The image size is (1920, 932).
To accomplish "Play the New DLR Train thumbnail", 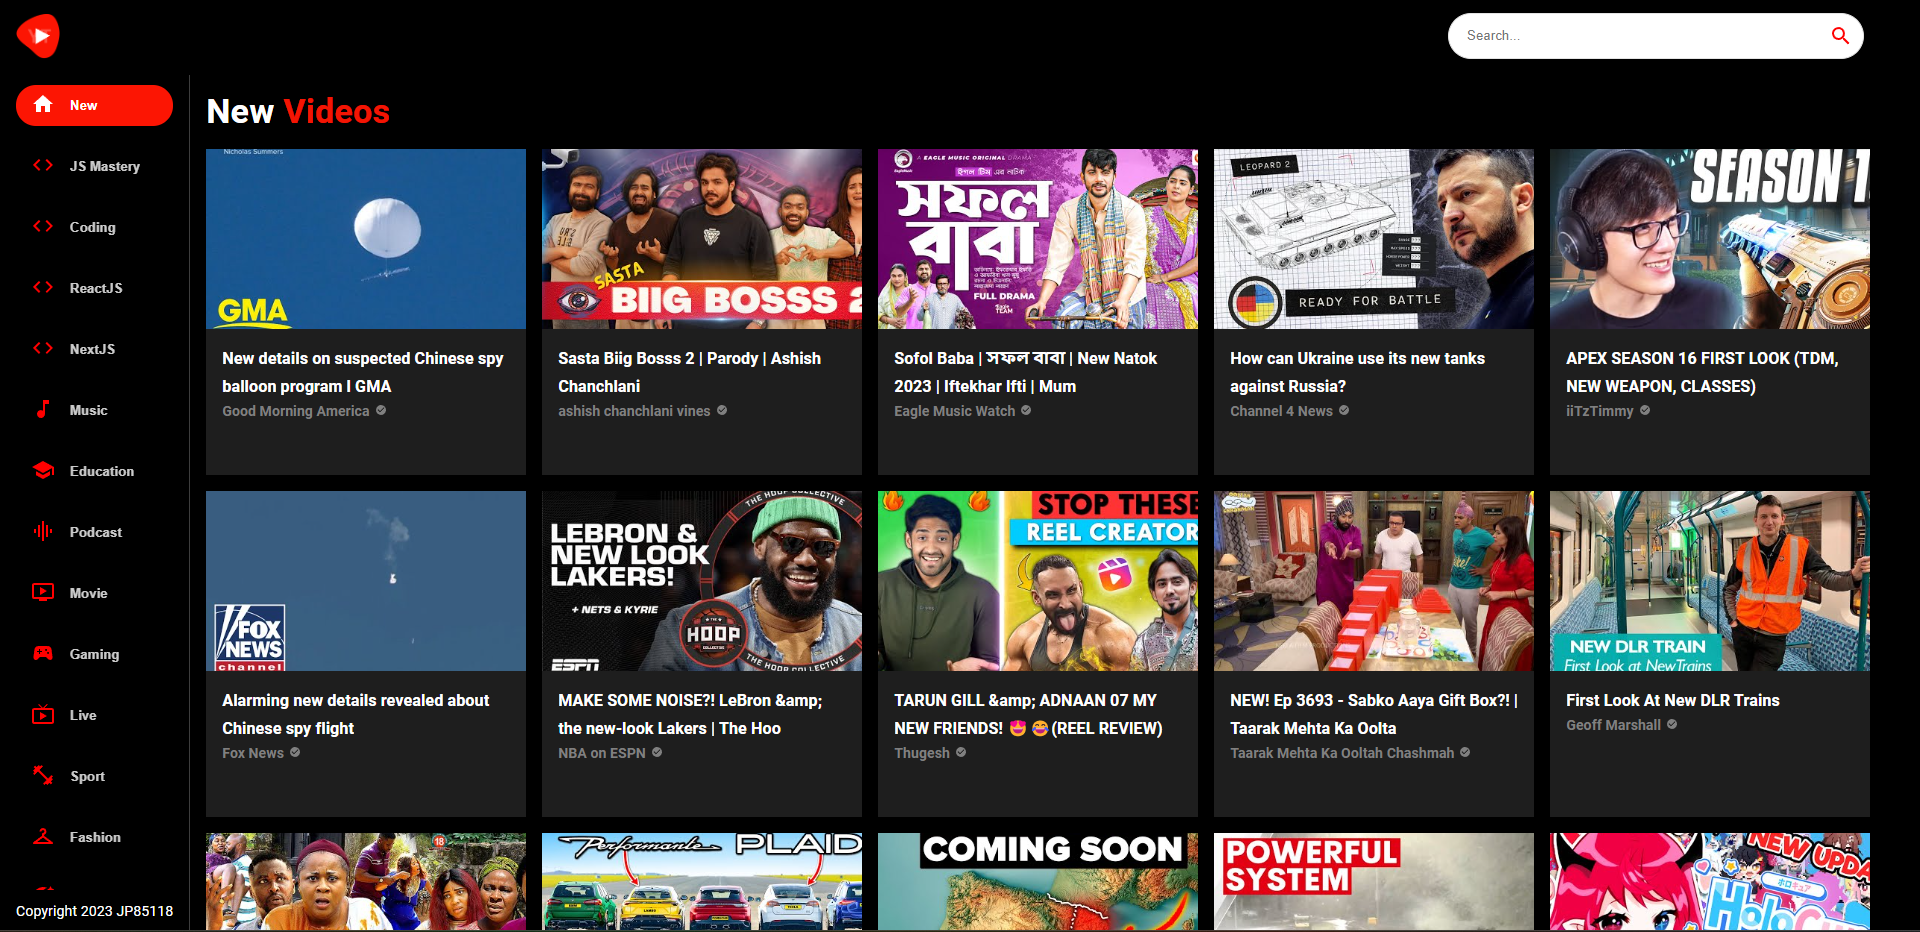I will (1710, 581).
